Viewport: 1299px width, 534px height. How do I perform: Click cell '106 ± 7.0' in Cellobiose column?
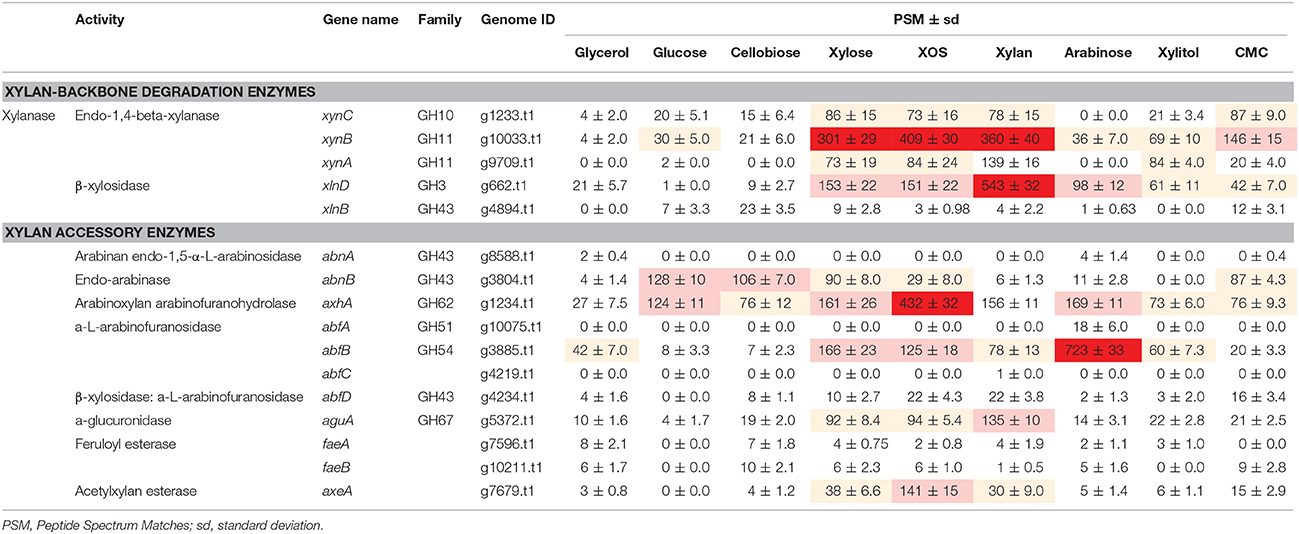click(x=764, y=279)
